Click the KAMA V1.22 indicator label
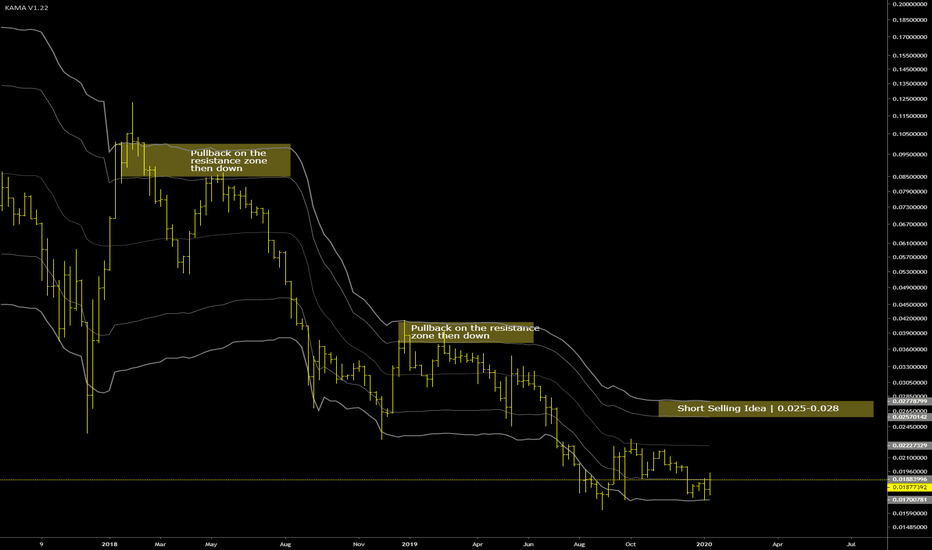Viewport: 932px width, 550px height. tap(27, 8)
